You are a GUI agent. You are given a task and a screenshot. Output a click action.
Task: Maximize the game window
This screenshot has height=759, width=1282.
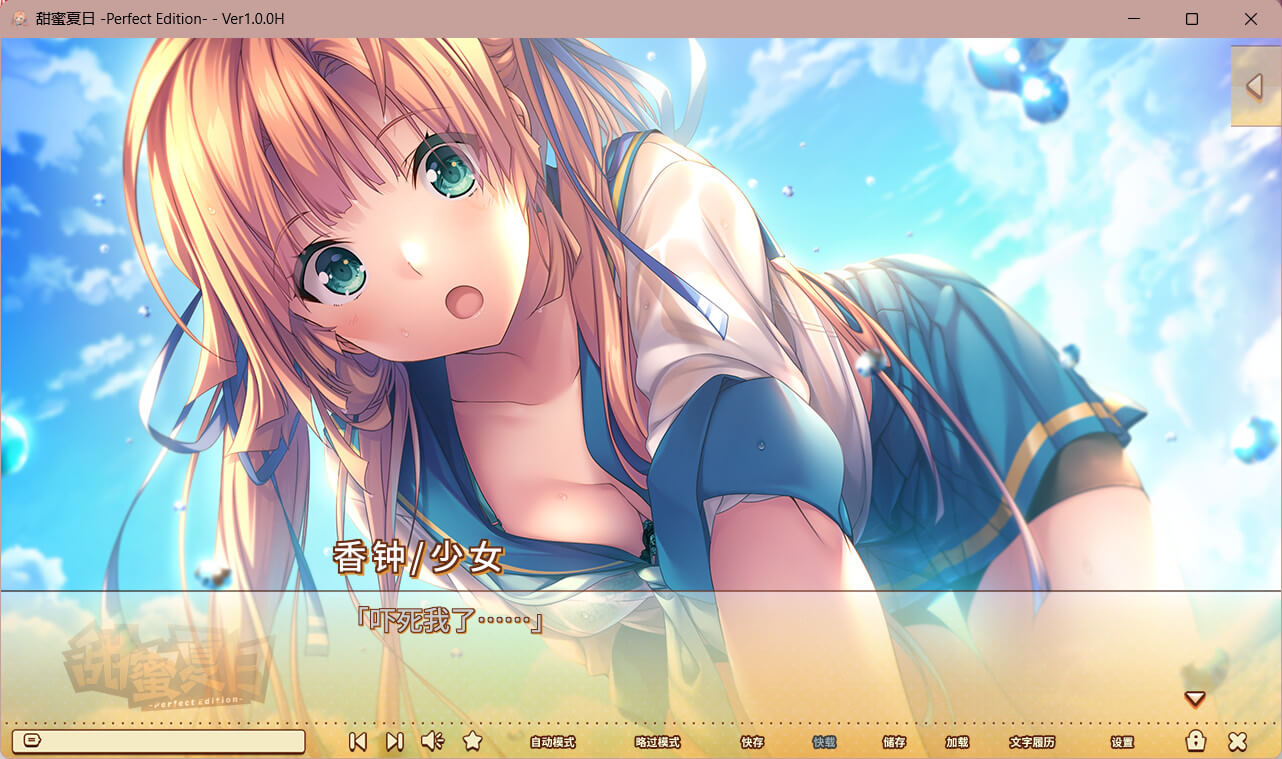pos(1192,18)
